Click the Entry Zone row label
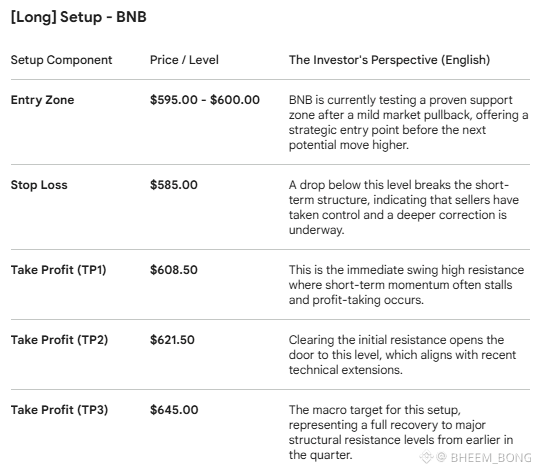This screenshot has height=473, width=539. coord(42,100)
